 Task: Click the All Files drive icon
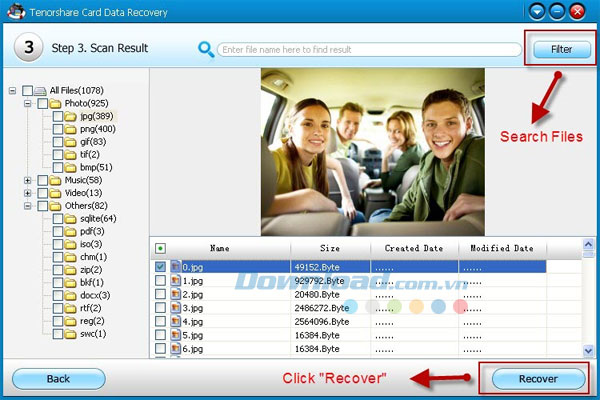[40, 90]
